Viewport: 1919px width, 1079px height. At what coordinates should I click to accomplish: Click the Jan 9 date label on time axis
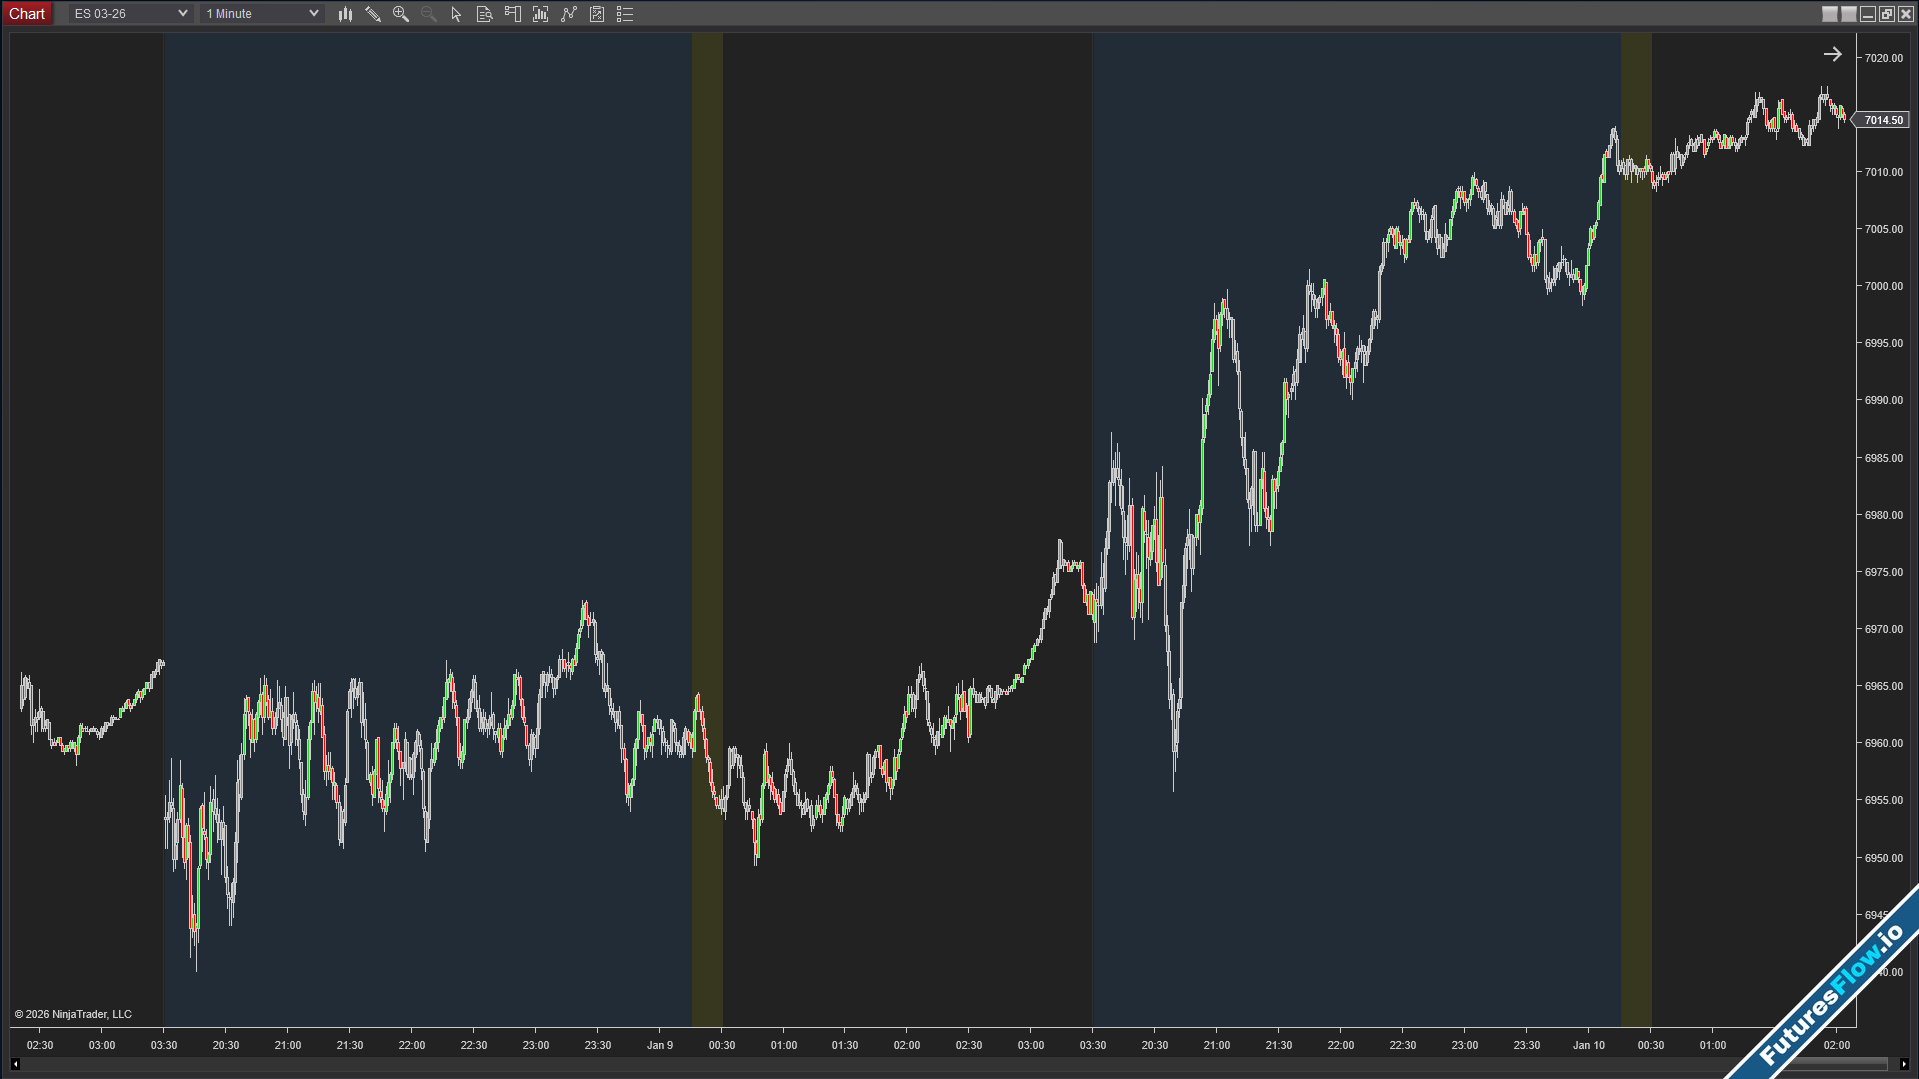click(660, 1045)
